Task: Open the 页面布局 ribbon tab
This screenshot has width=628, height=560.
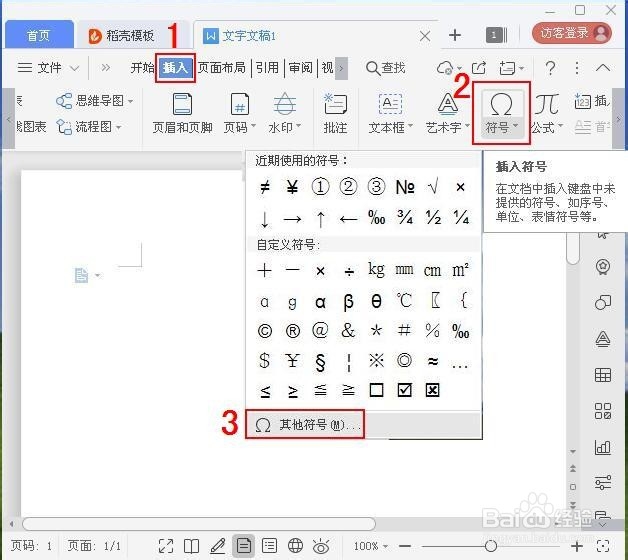Action: point(221,68)
